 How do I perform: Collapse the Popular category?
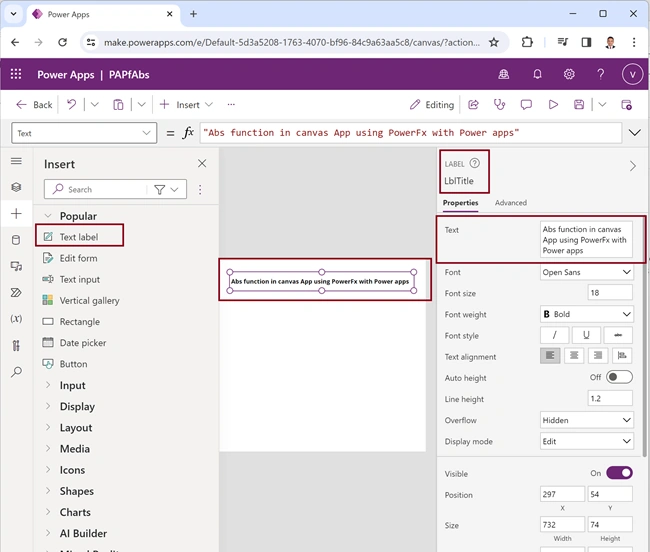48,216
